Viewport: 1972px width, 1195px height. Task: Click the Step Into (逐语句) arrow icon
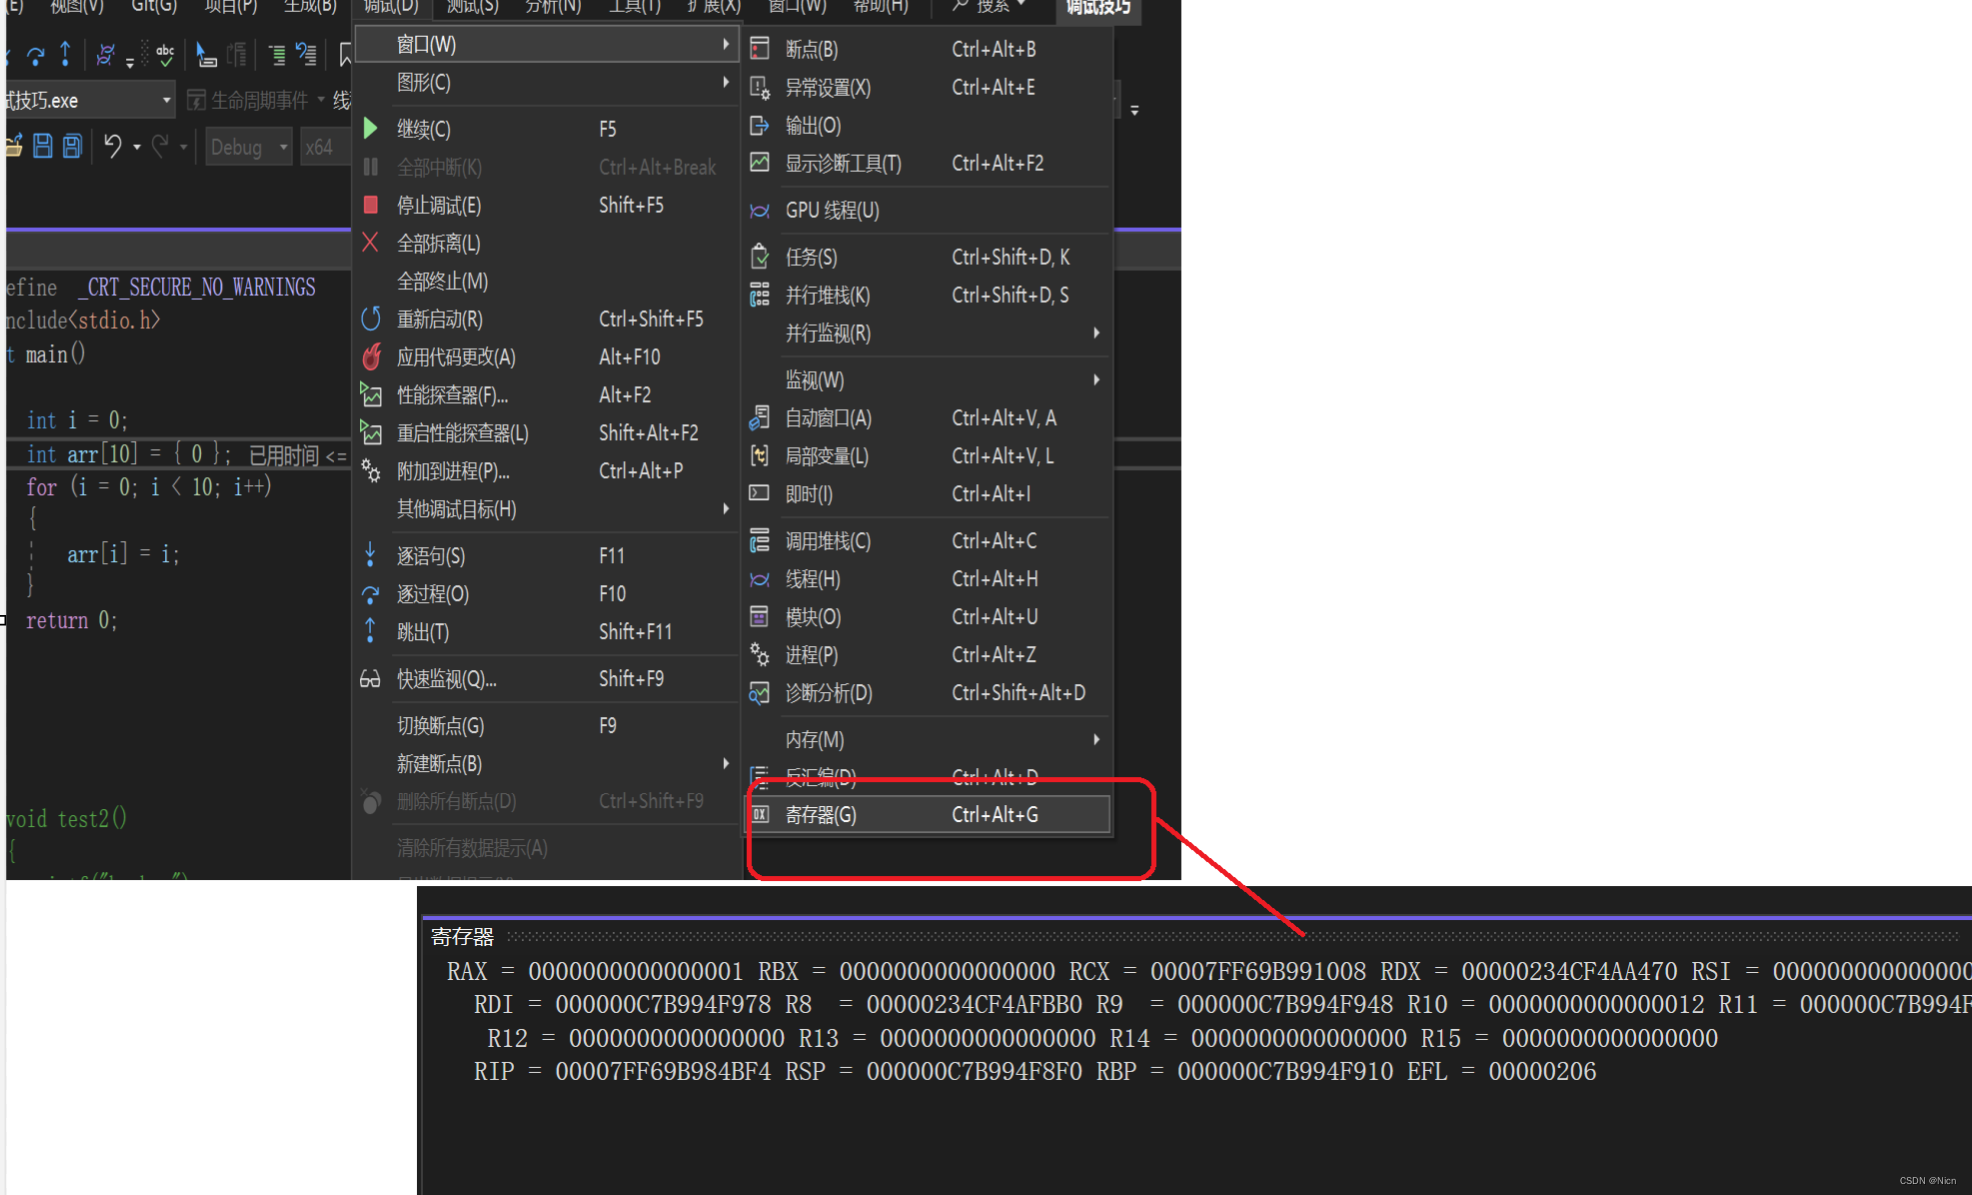(370, 555)
